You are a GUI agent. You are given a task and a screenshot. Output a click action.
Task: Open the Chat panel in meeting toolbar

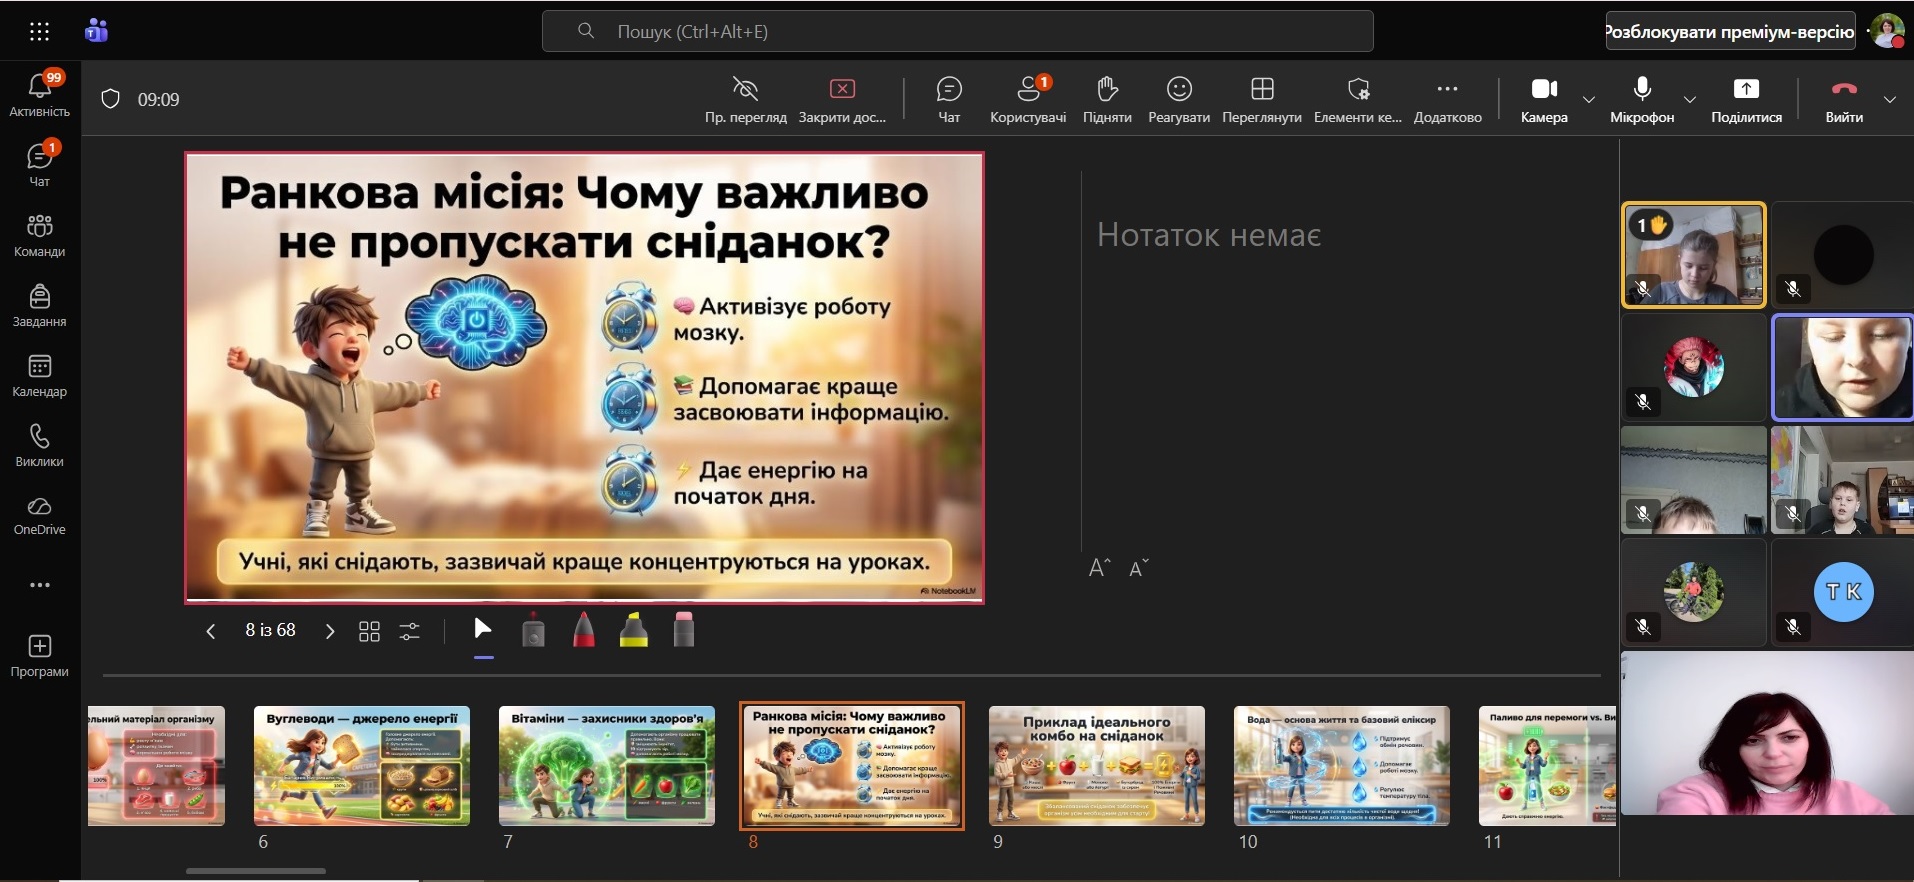(x=948, y=99)
